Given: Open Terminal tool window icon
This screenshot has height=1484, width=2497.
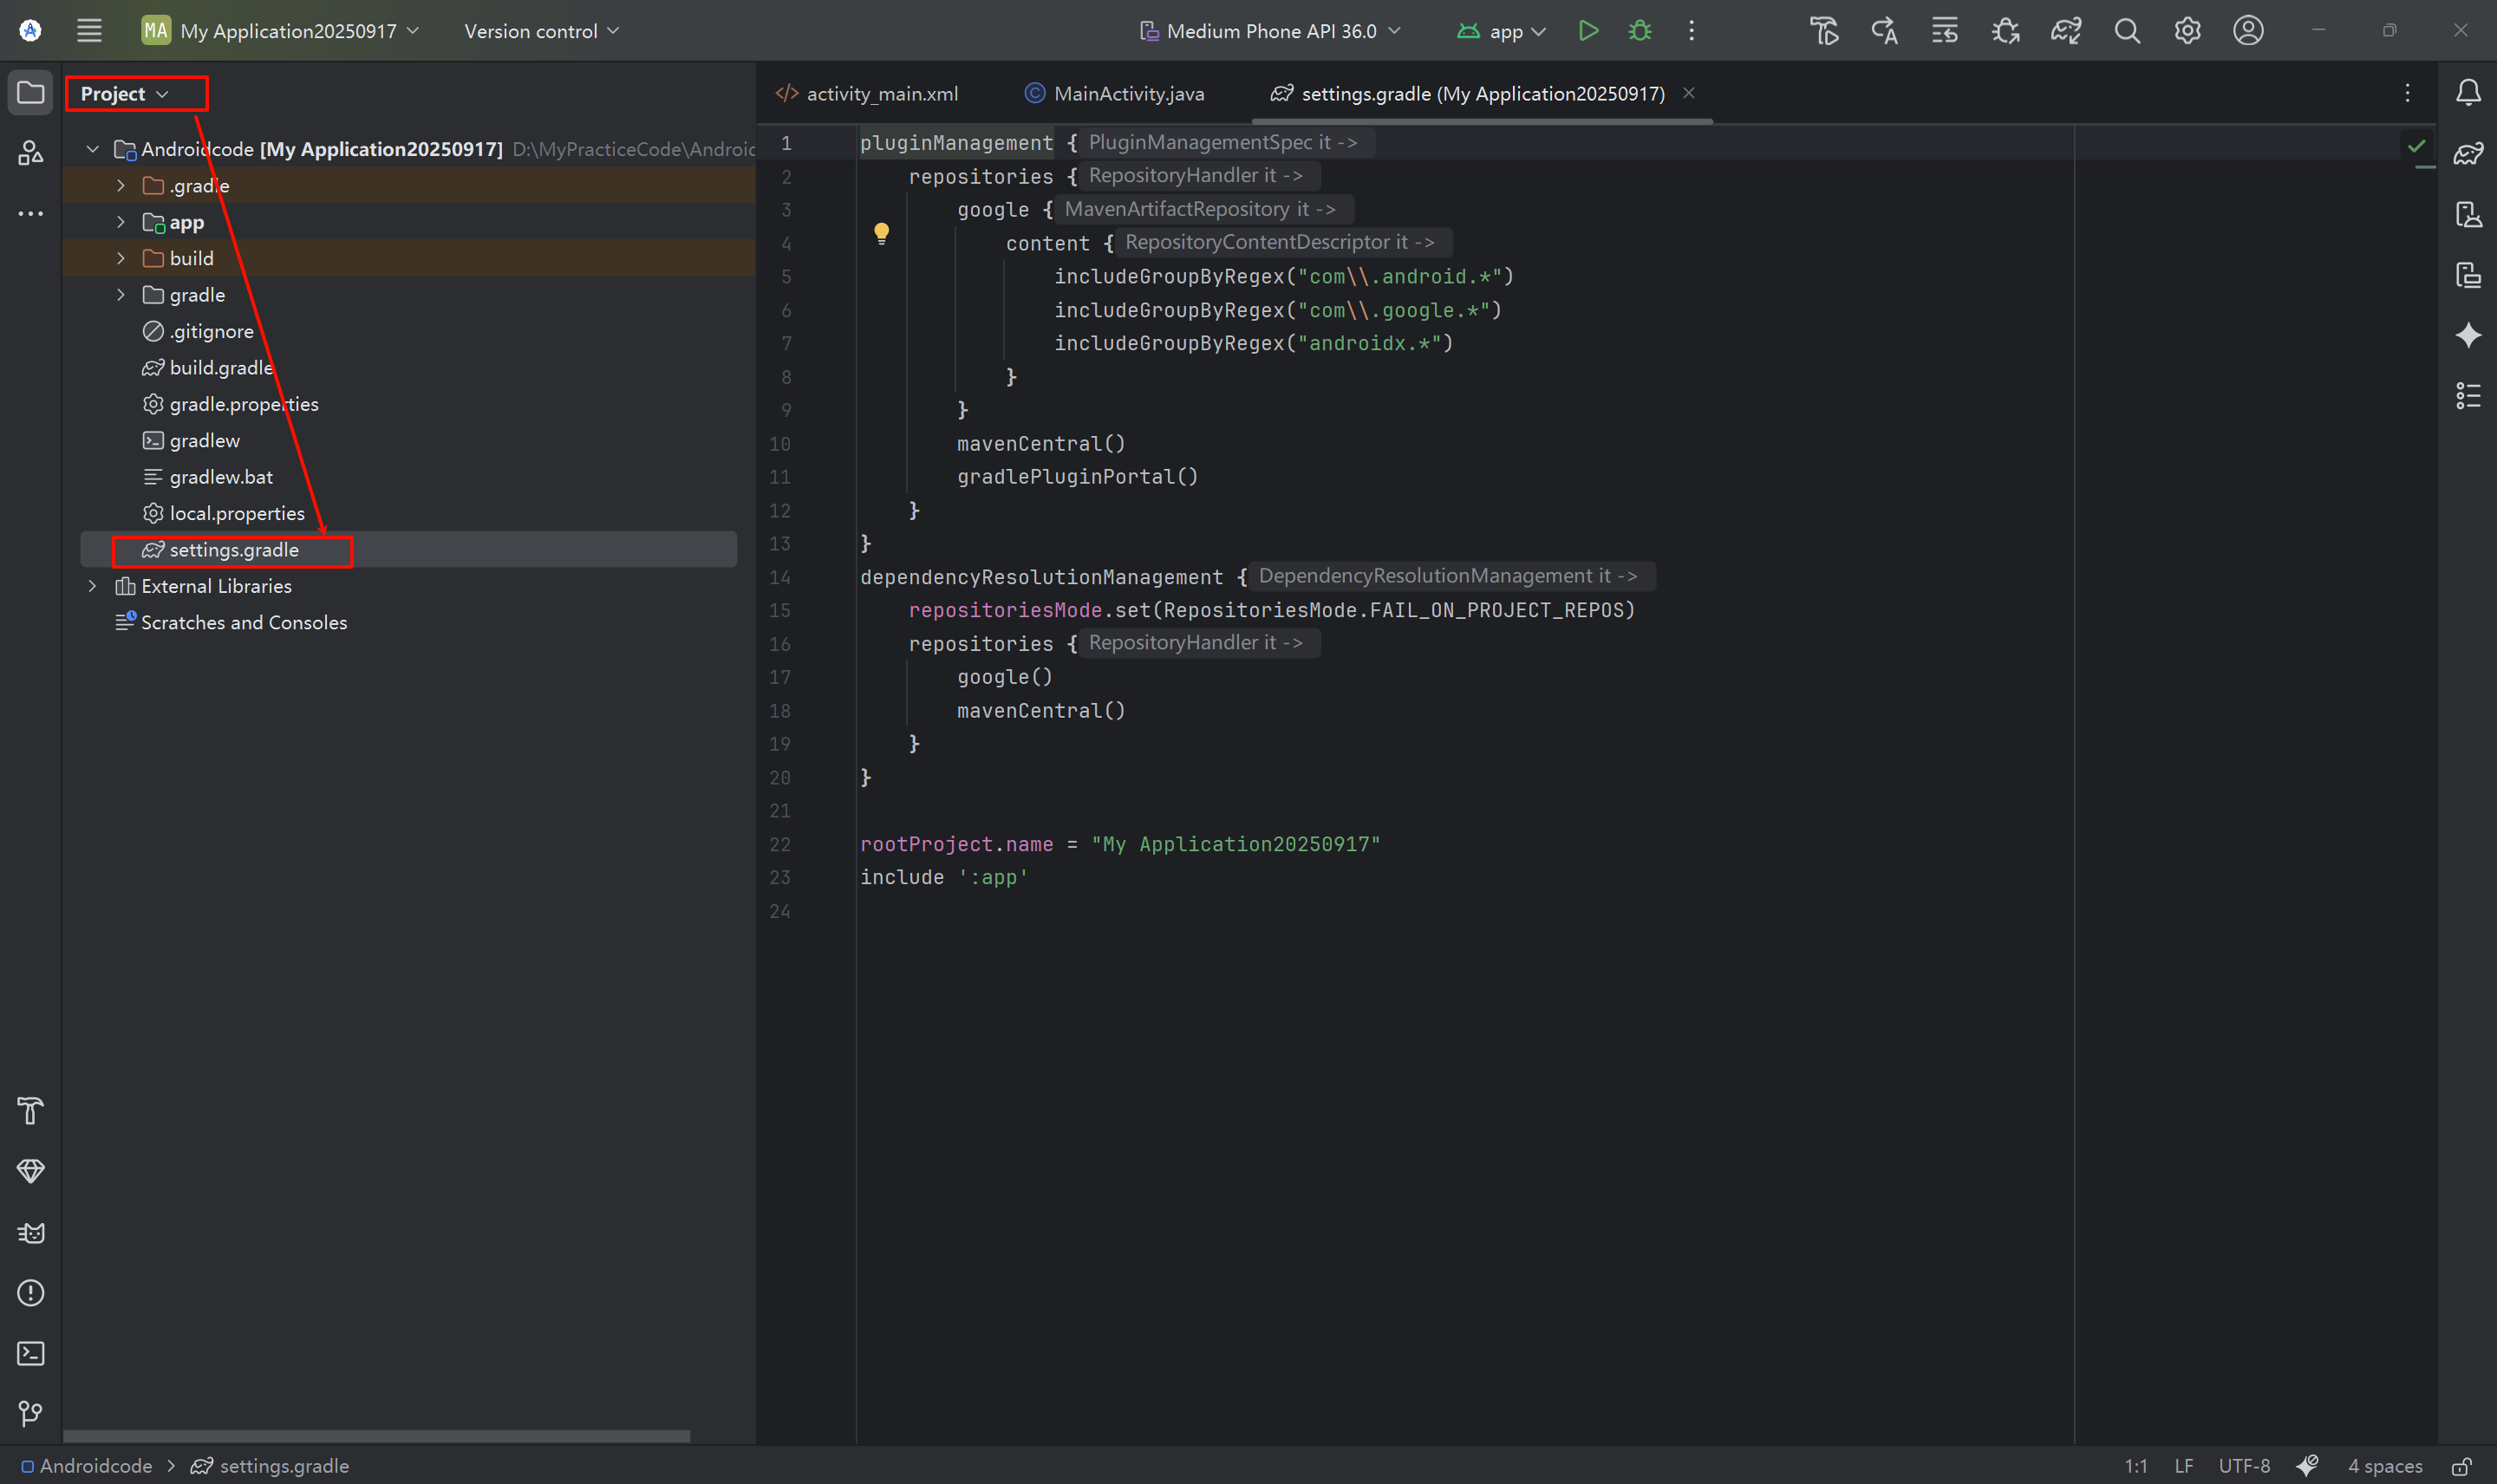Looking at the screenshot, I should tap(31, 1353).
